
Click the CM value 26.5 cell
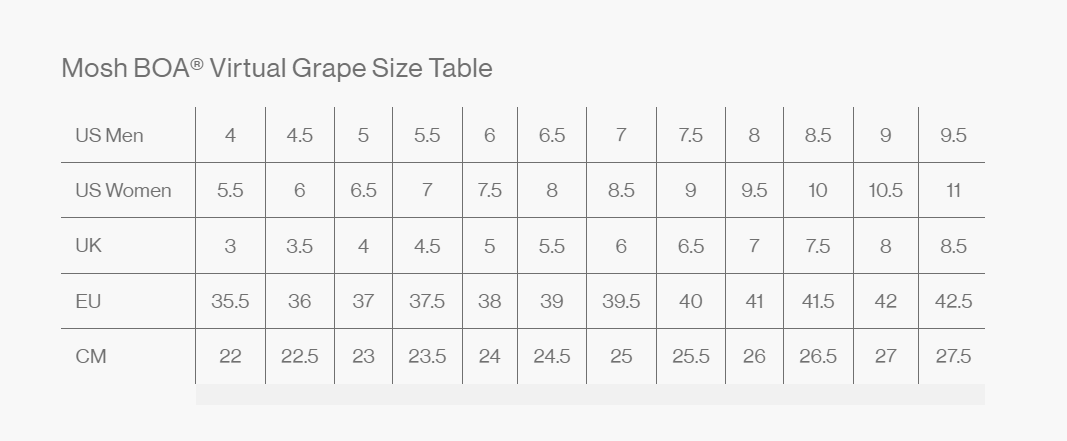click(819, 356)
